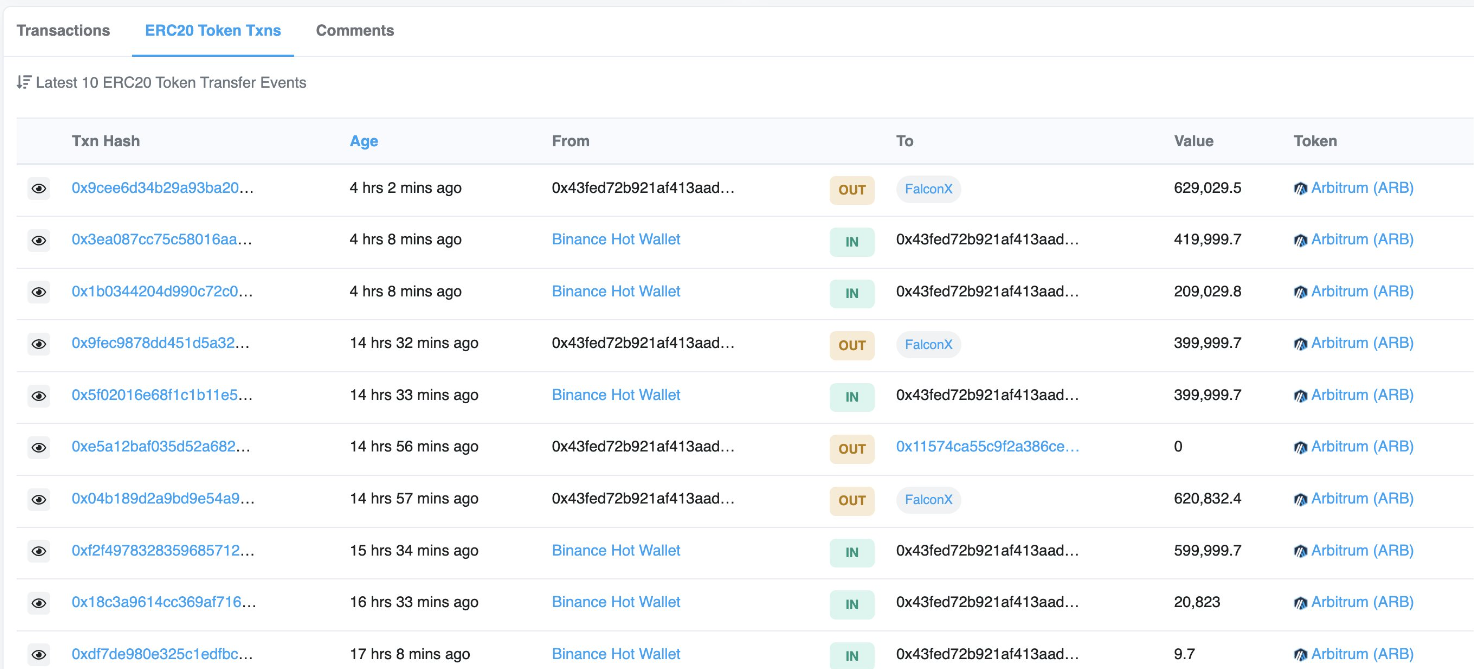Open transaction hash 0xdf7de980e325c1edfbc
The width and height of the screenshot is (1474, 669).
(x=163, y=654)
